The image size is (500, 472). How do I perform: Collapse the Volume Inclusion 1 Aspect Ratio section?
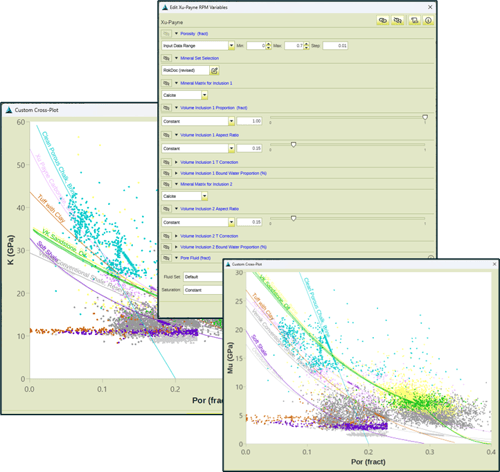coord(176,135)
